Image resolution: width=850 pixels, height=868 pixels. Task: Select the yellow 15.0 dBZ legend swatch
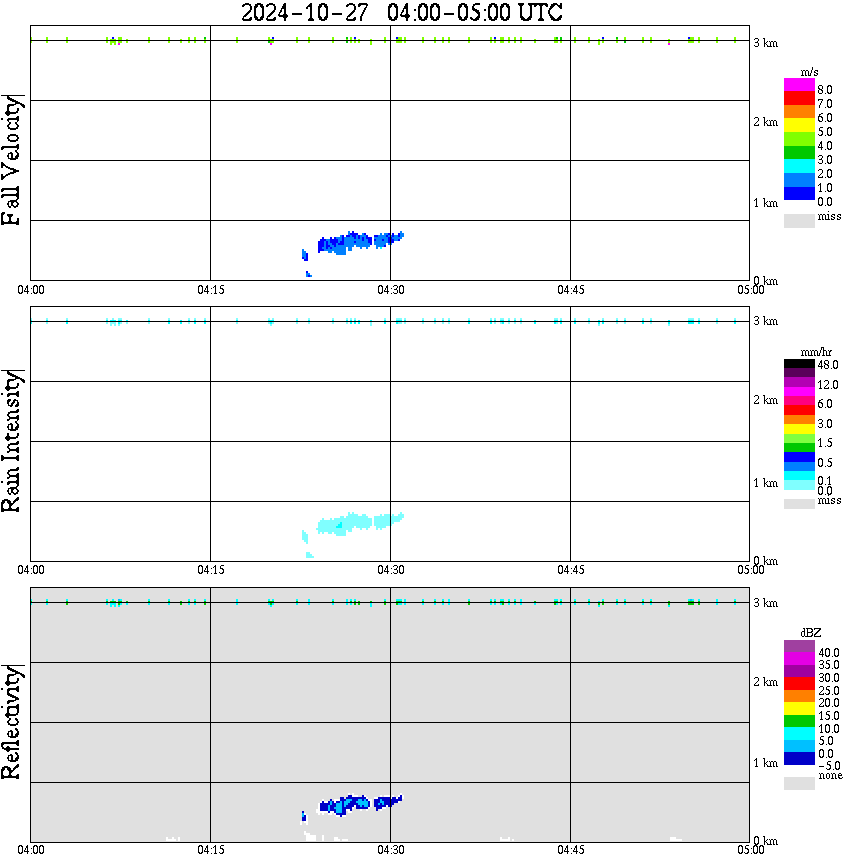click(x=799, y=709)
